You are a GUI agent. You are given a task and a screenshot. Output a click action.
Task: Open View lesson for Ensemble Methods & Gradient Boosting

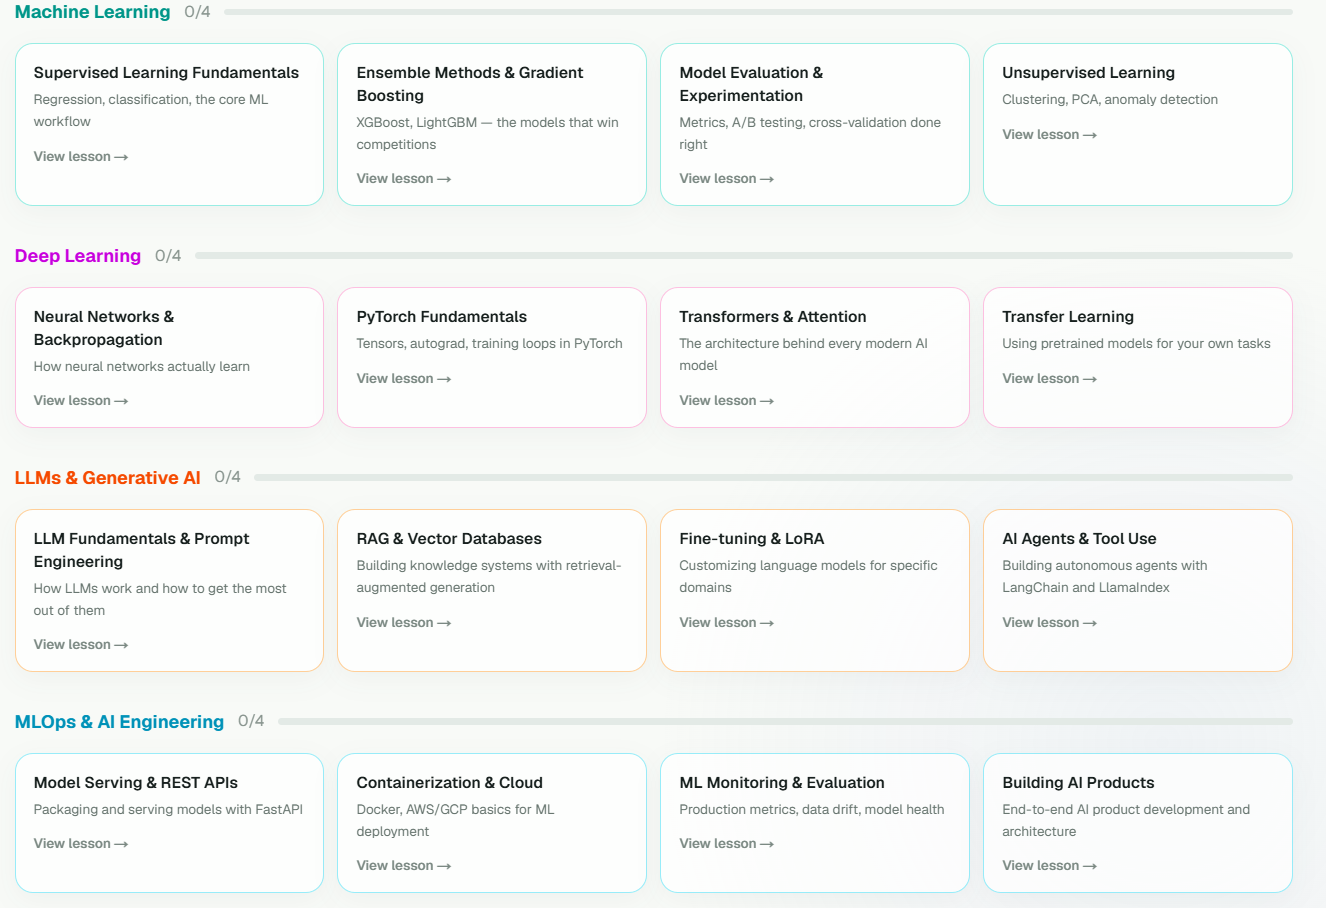click(x=404, y=179)
